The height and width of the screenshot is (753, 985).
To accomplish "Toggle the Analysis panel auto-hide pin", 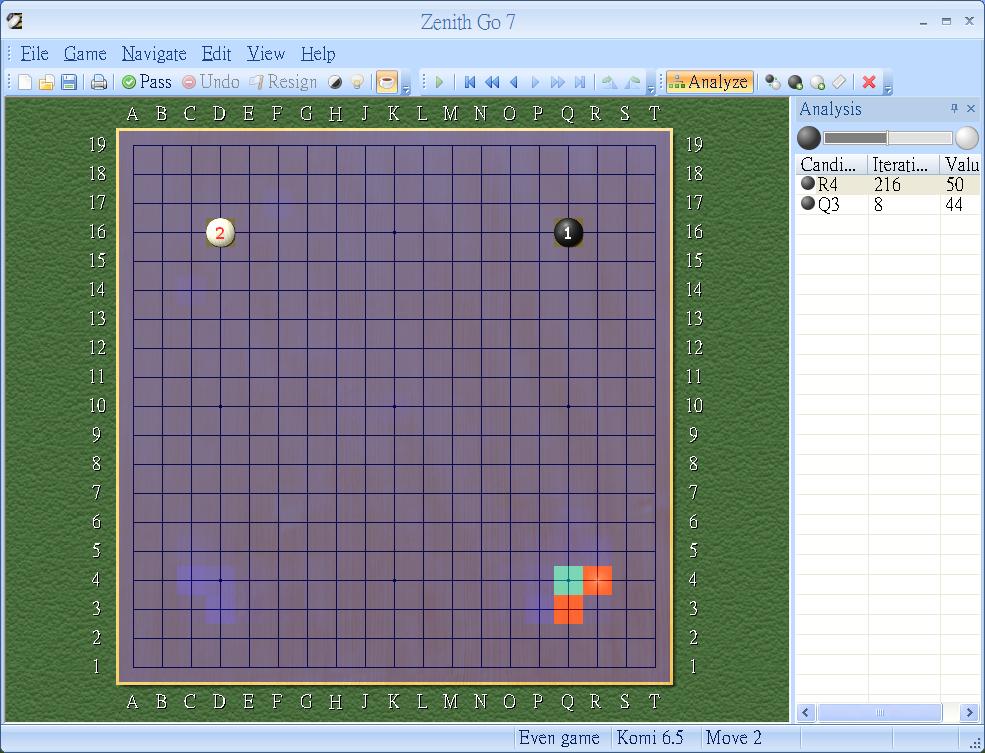I will [955, 109].
